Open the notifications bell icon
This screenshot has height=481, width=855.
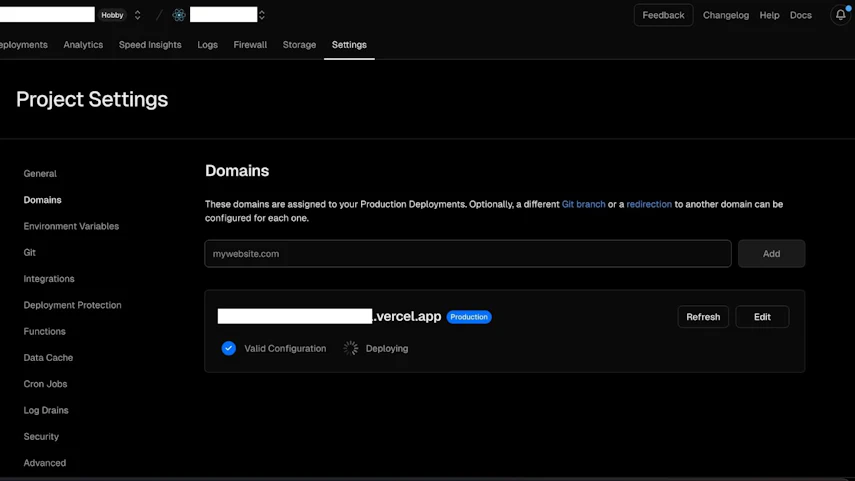click(x=841, y=15)
